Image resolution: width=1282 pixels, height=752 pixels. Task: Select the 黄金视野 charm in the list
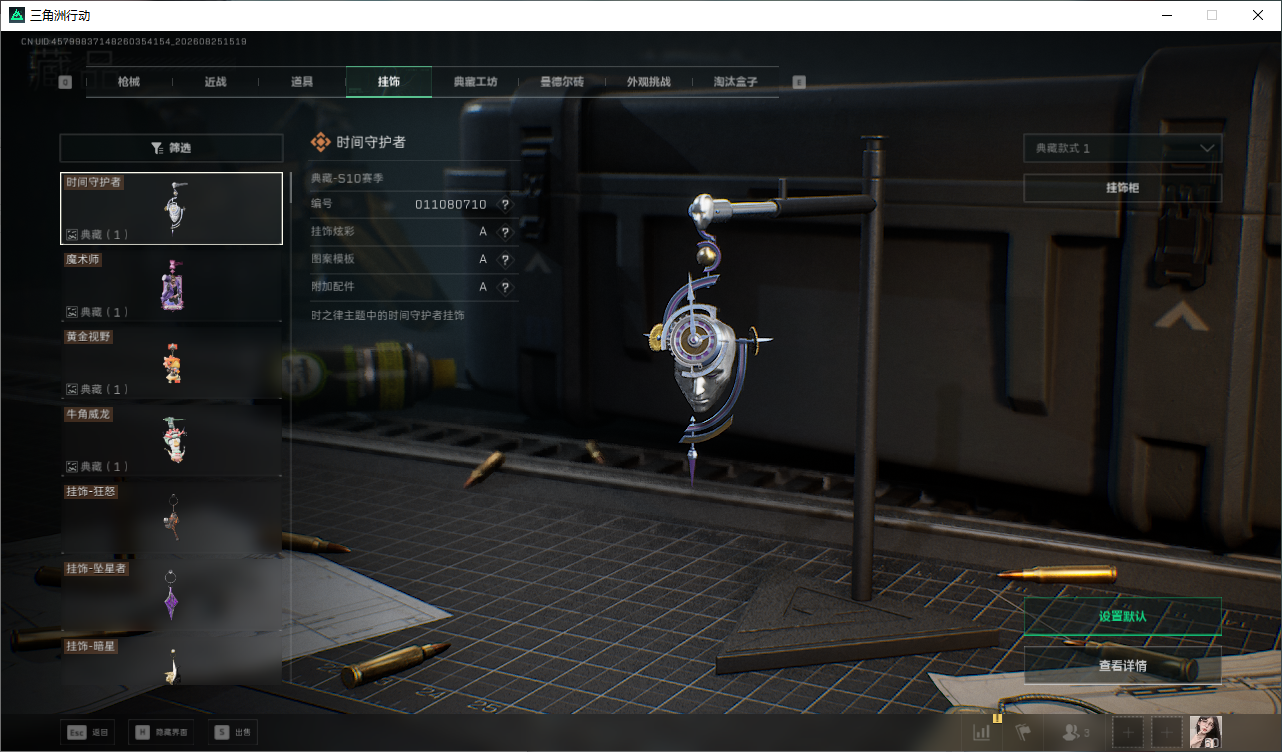(171, 363)
